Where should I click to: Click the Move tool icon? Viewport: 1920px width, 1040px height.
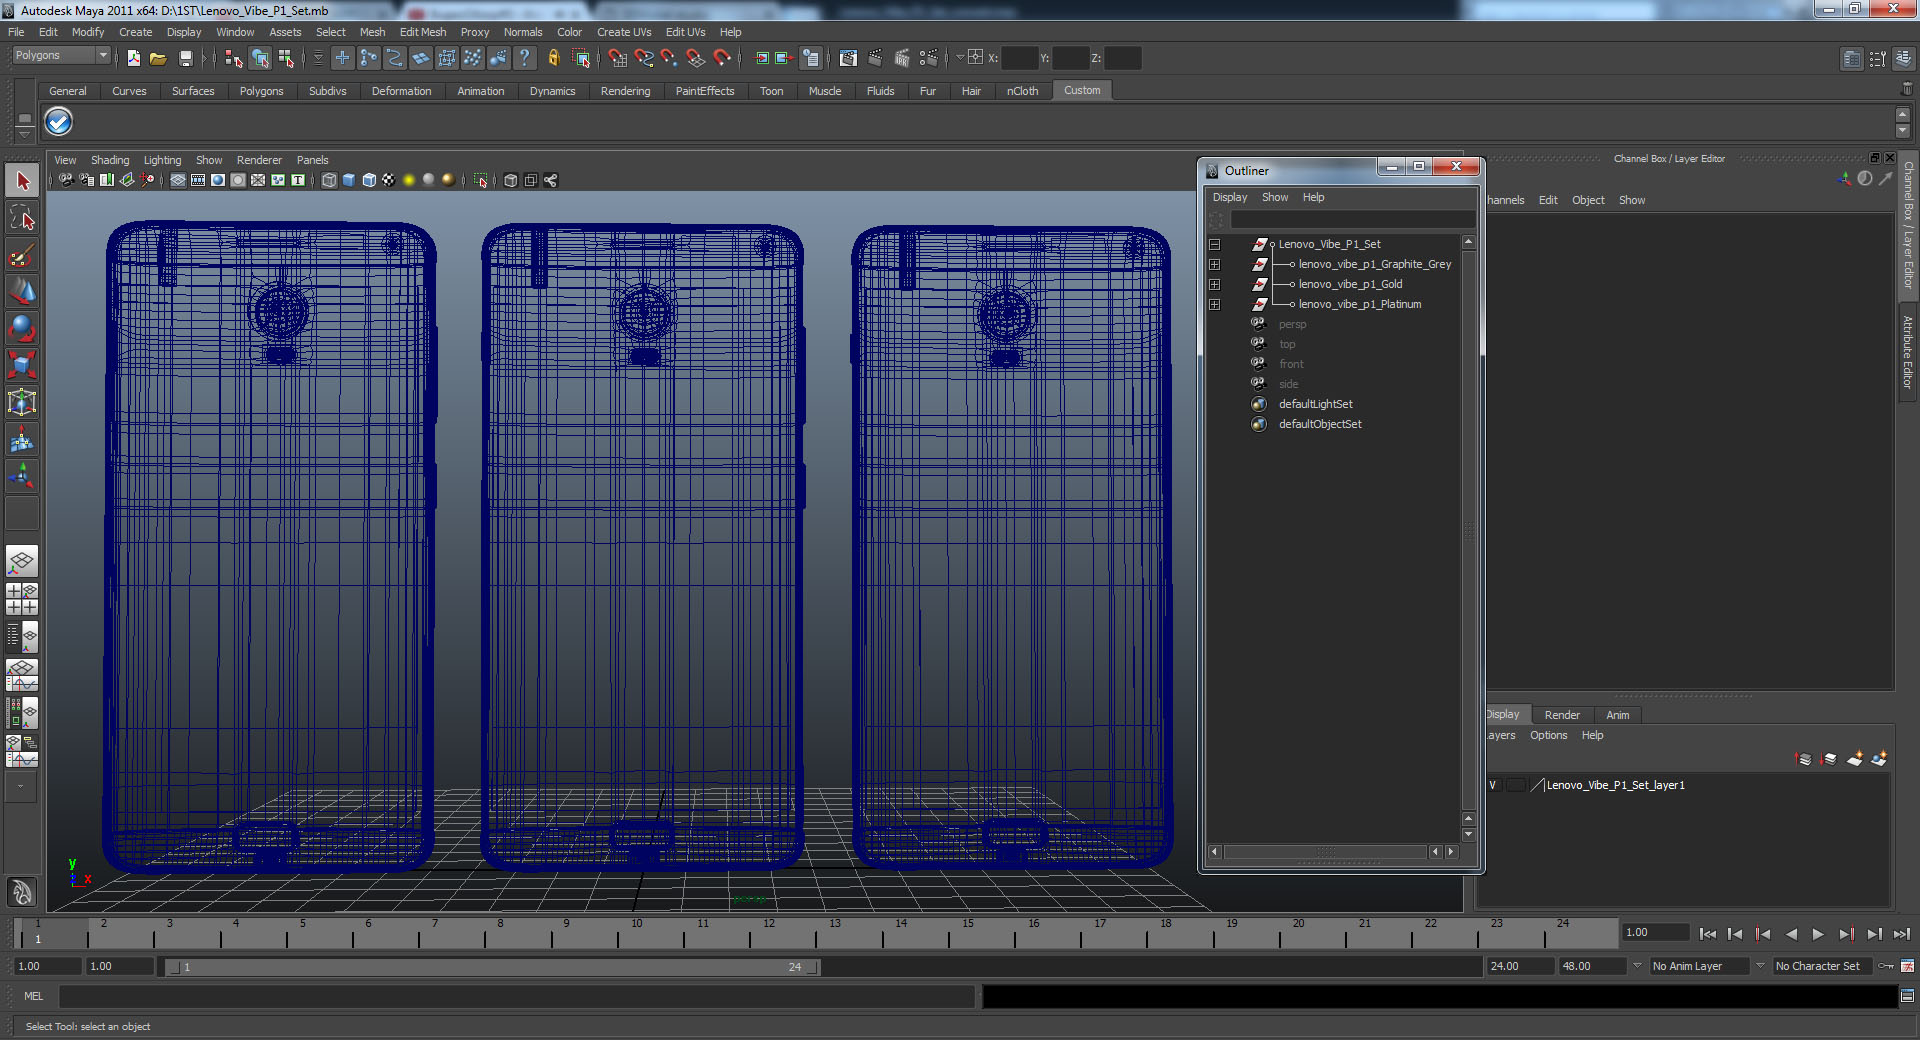(x=22, y=292)
